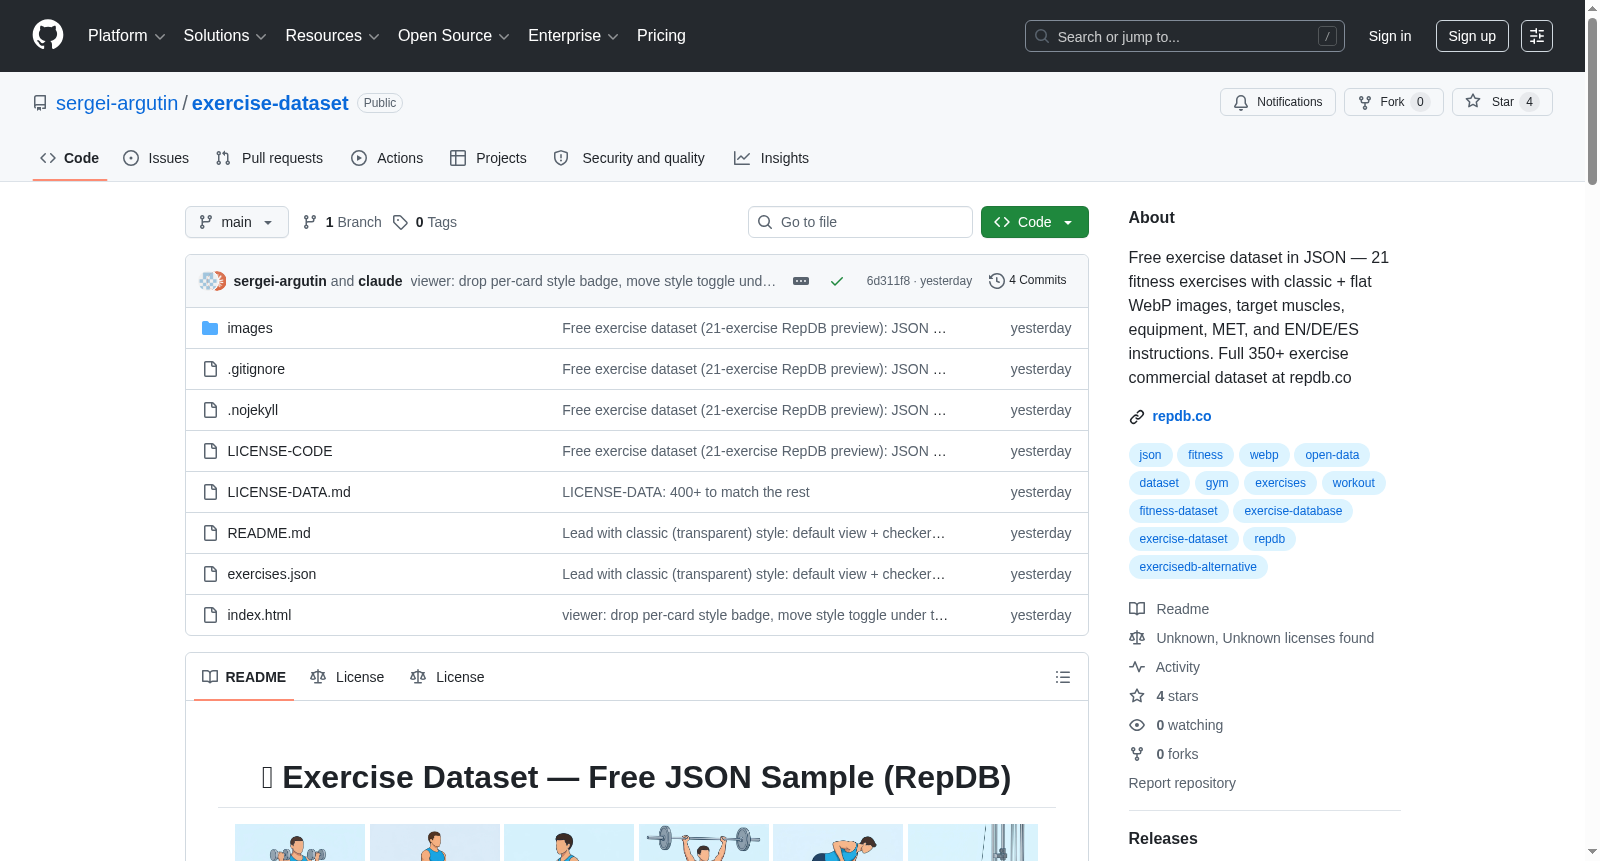Switch to the Pull requests tab
Viewport: 1600px width, 861px height.
[269, 158]
